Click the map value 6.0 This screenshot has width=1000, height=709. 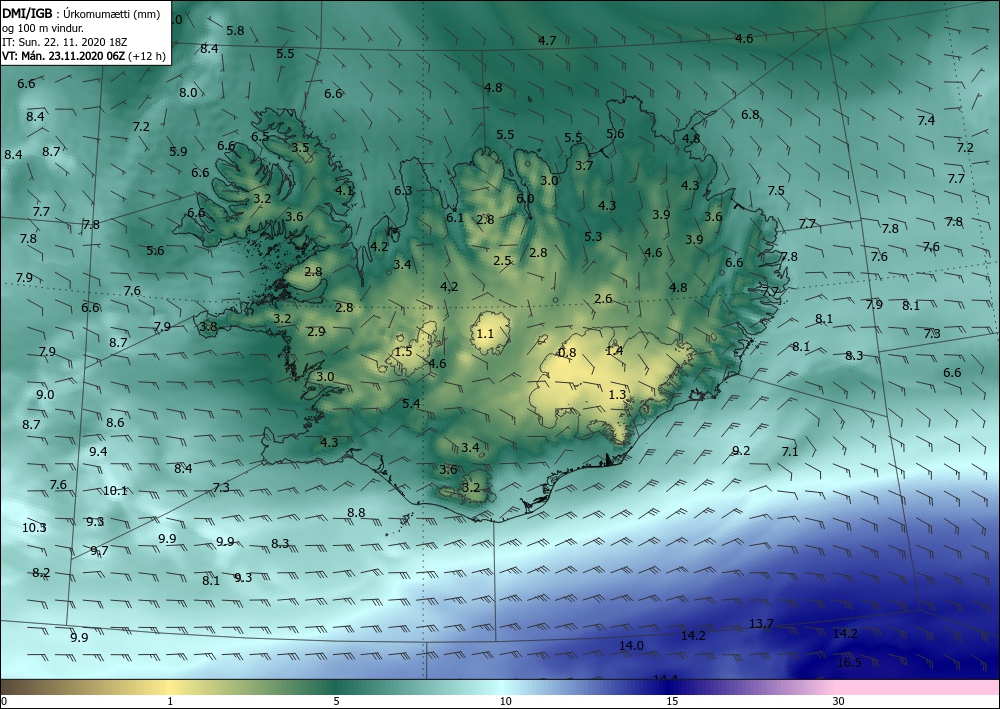[x=525, y=199]
